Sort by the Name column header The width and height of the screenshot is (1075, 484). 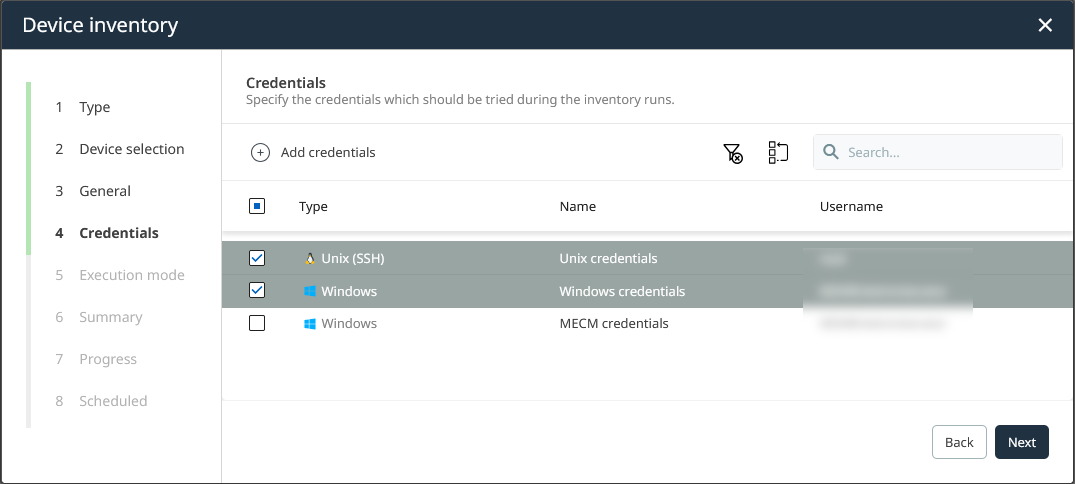[577, 207]
